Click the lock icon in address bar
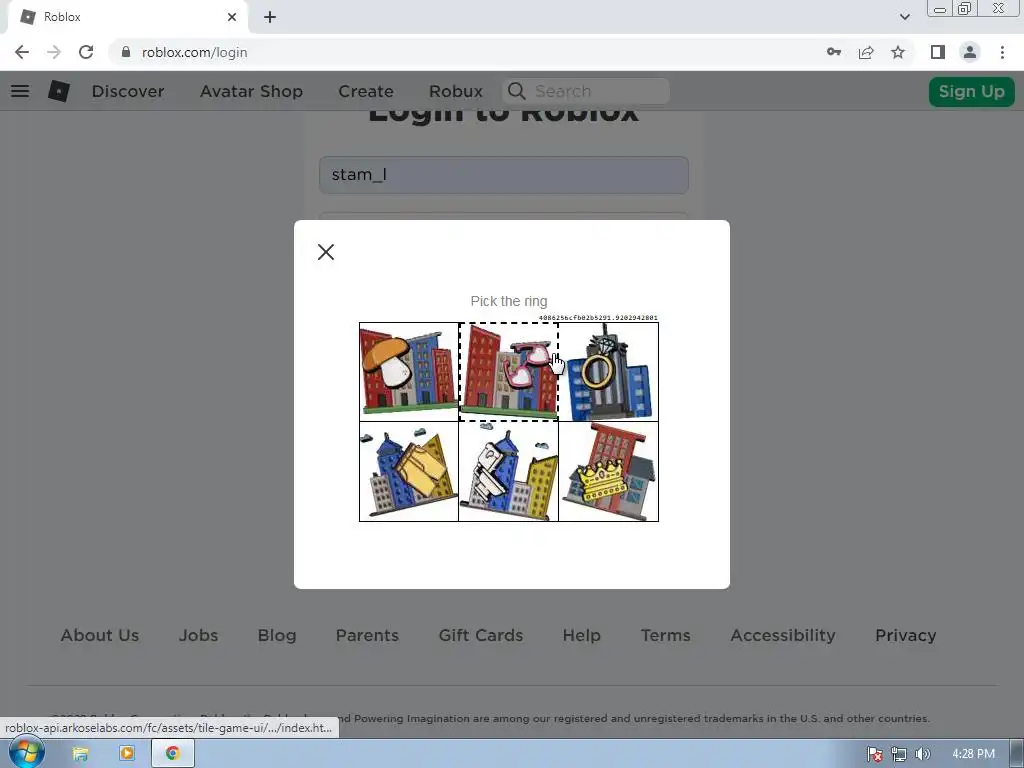The image size is (1024, 768). [126, 52]
